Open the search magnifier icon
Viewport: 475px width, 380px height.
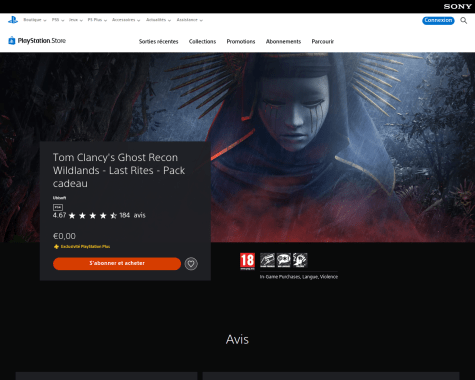pos(463,21)
